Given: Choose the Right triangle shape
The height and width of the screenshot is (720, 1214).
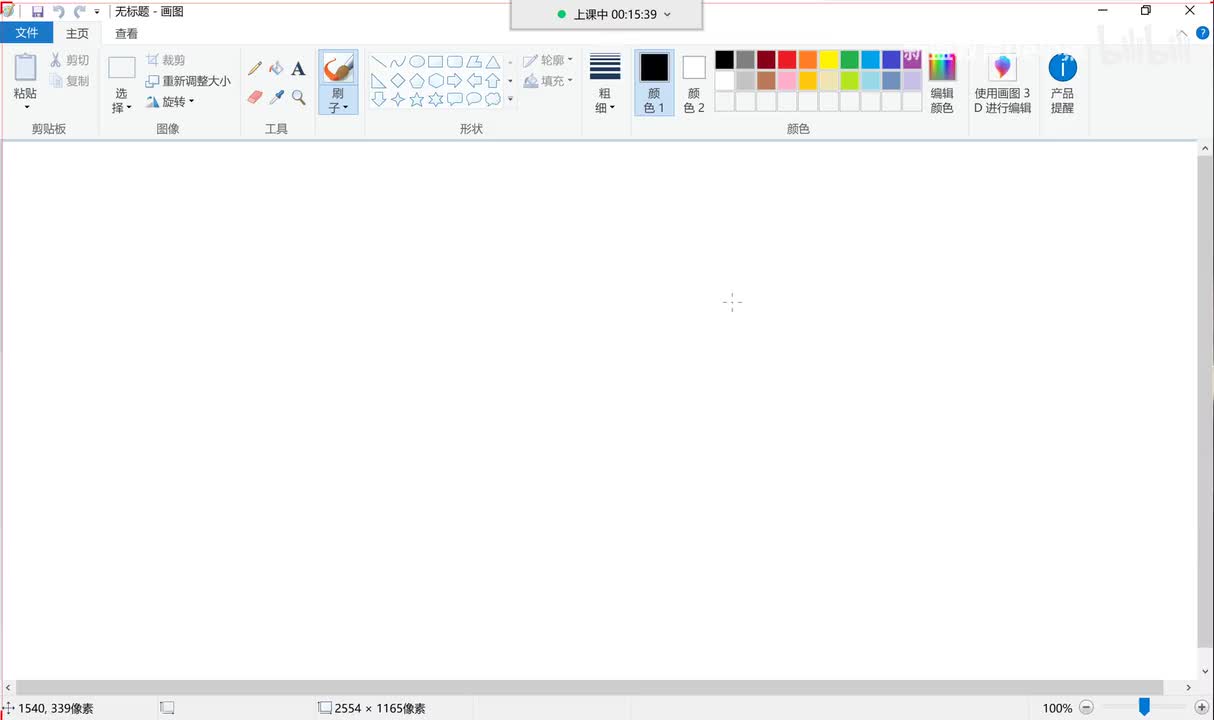Looking at the screenshot, I should (x=379, y=81).
